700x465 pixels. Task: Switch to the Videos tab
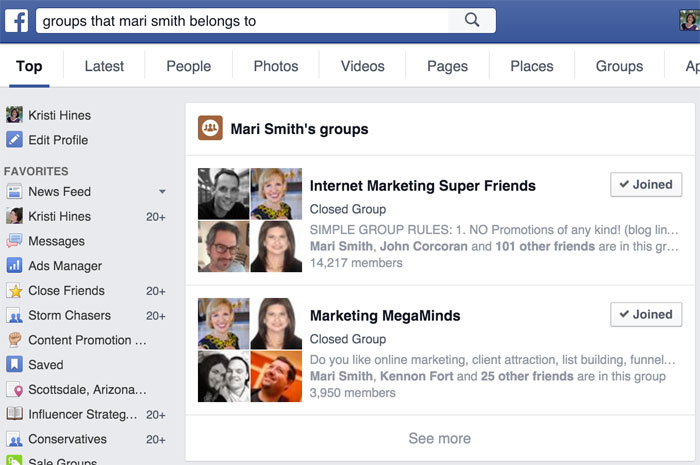click(362, 66)
